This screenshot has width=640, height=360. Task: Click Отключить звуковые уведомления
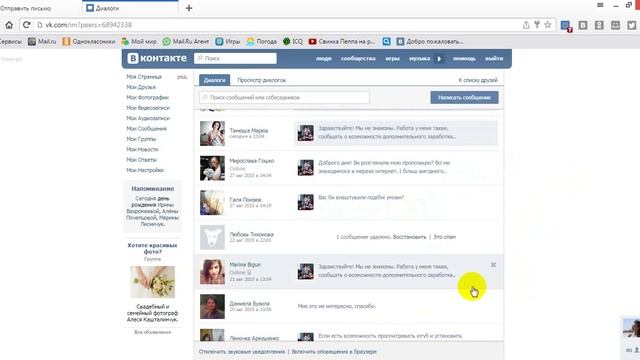click(242, 351)
